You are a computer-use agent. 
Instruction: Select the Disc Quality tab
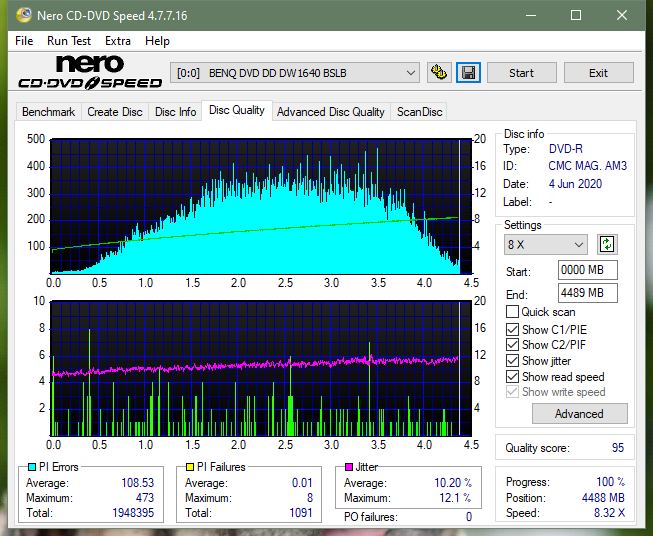click(237, 110)
